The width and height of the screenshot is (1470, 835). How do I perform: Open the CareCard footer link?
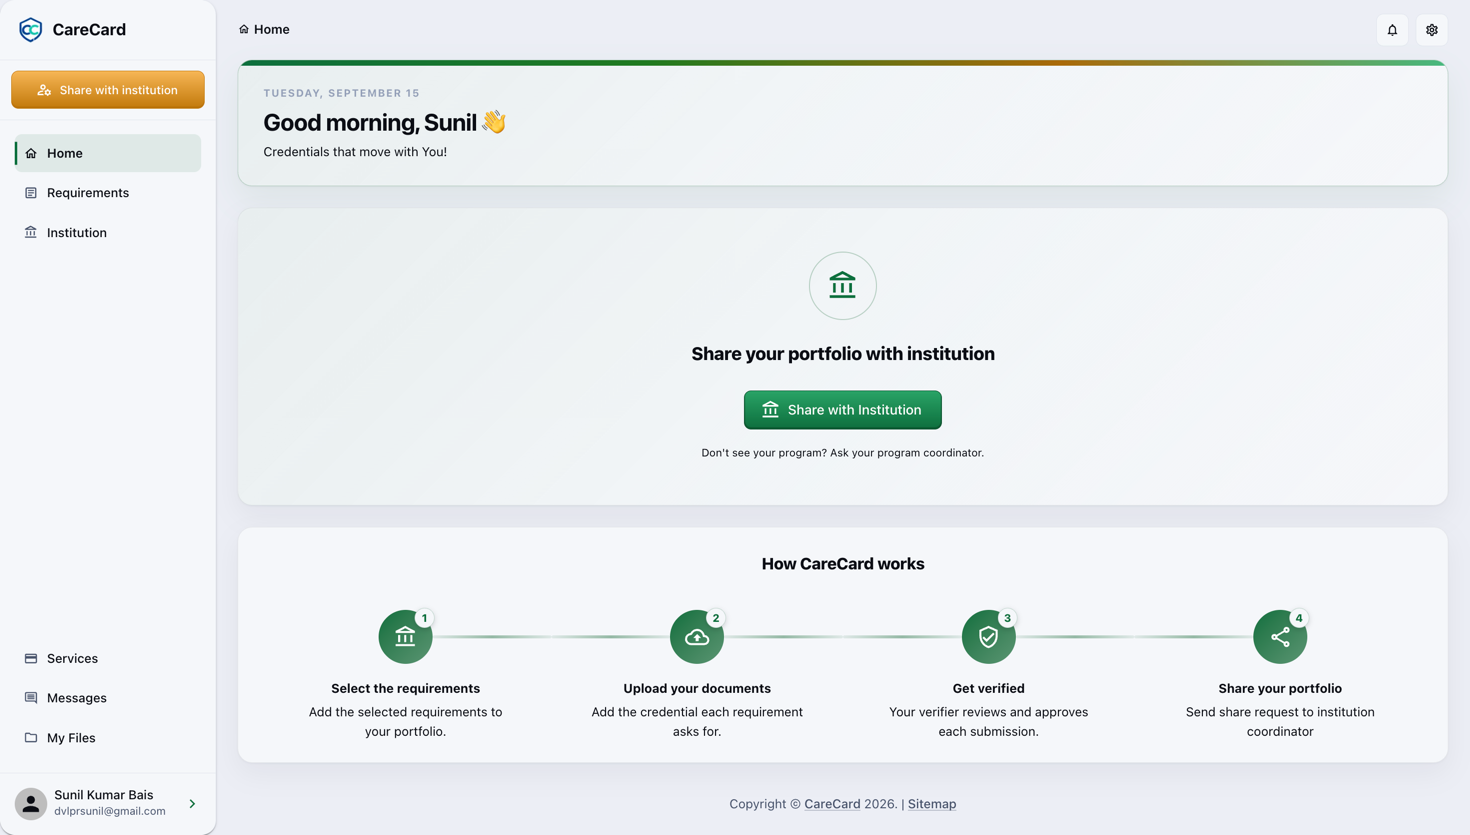click(832, 804)
